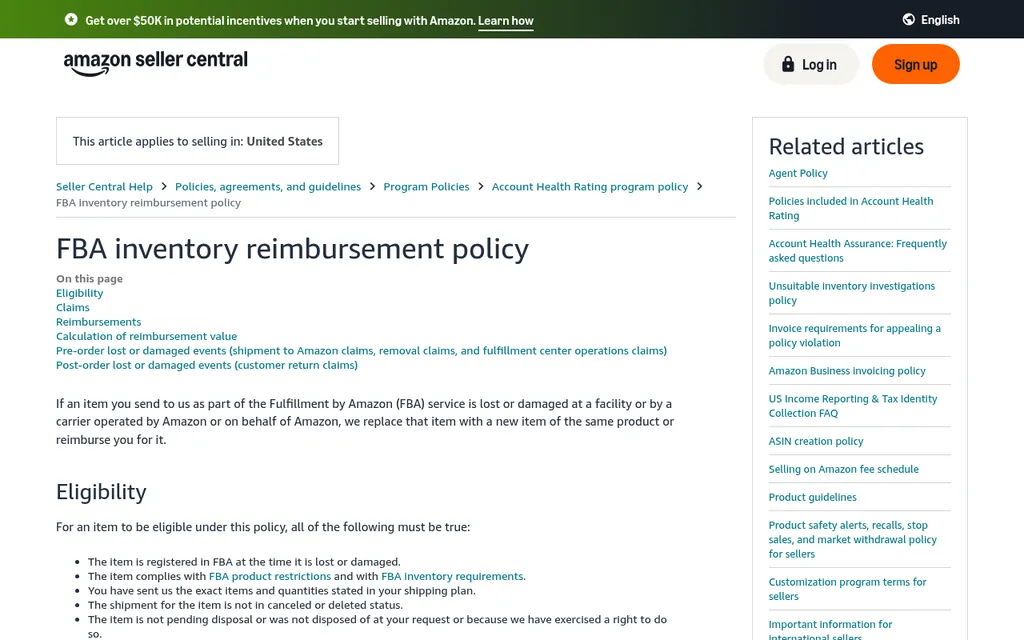Open the FBA product restrictions link
The height and width of the screenshot is (640, 1024).
pos(270,576)
